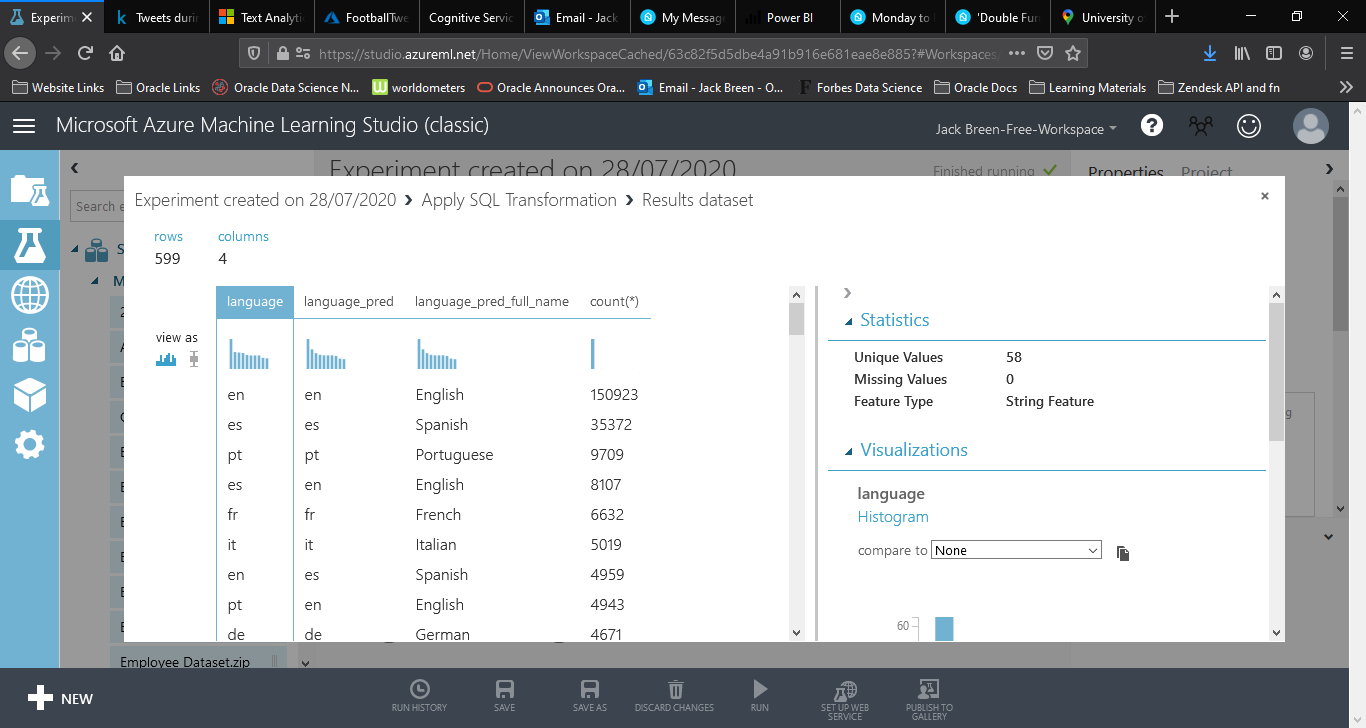Click the 150923 count cell
This screenshot has height=728, width=1366.
[x=614, y=395]
